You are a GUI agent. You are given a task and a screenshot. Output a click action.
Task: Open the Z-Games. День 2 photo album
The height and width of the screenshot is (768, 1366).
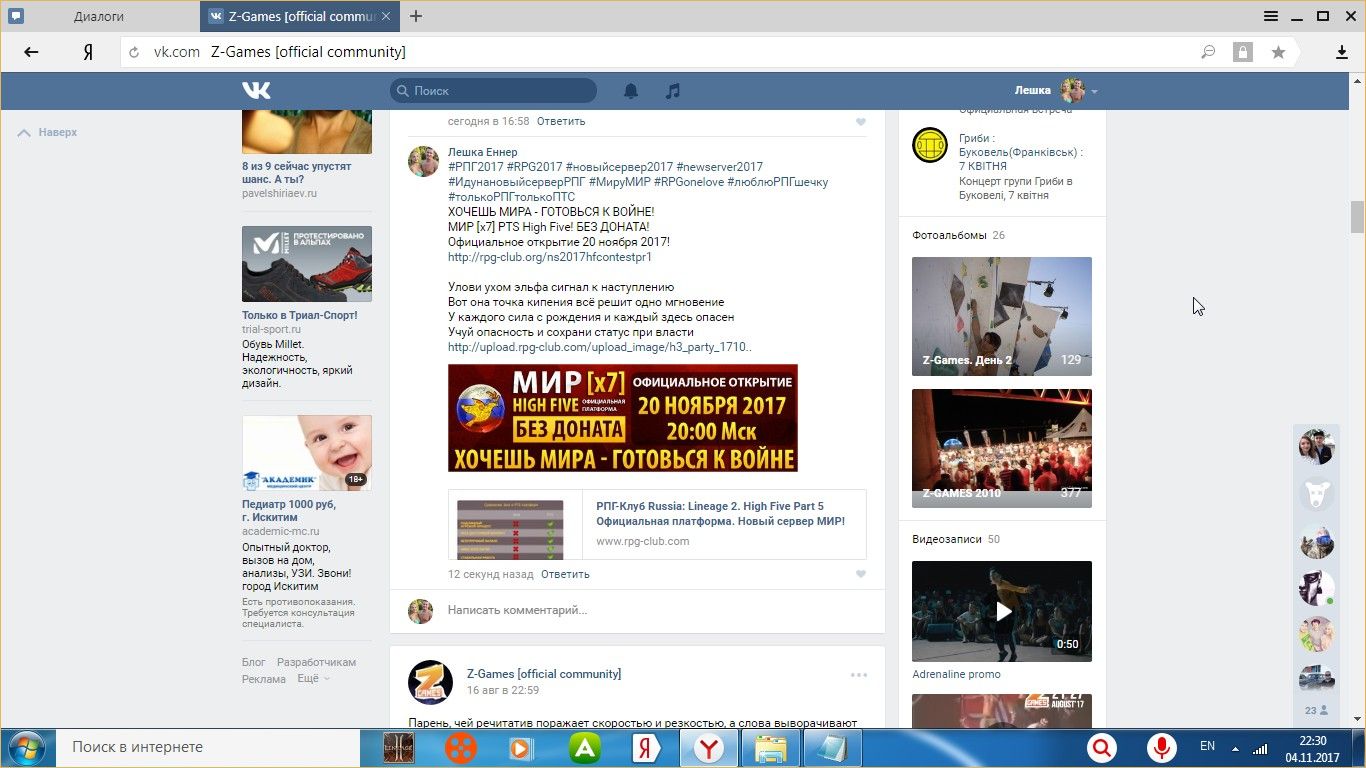point(1001,316)
